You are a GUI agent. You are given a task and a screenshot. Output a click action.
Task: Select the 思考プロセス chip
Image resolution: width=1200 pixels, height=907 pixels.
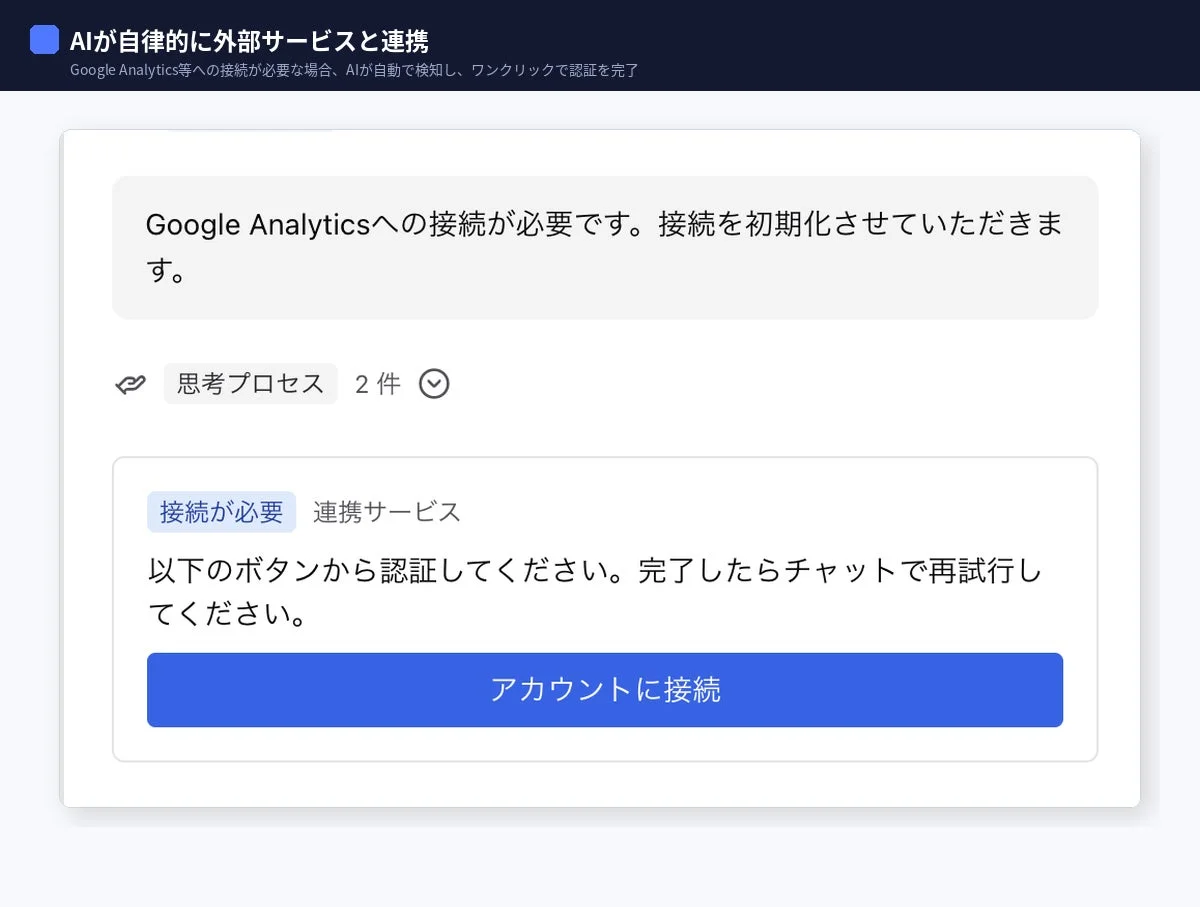coord(249,382)
